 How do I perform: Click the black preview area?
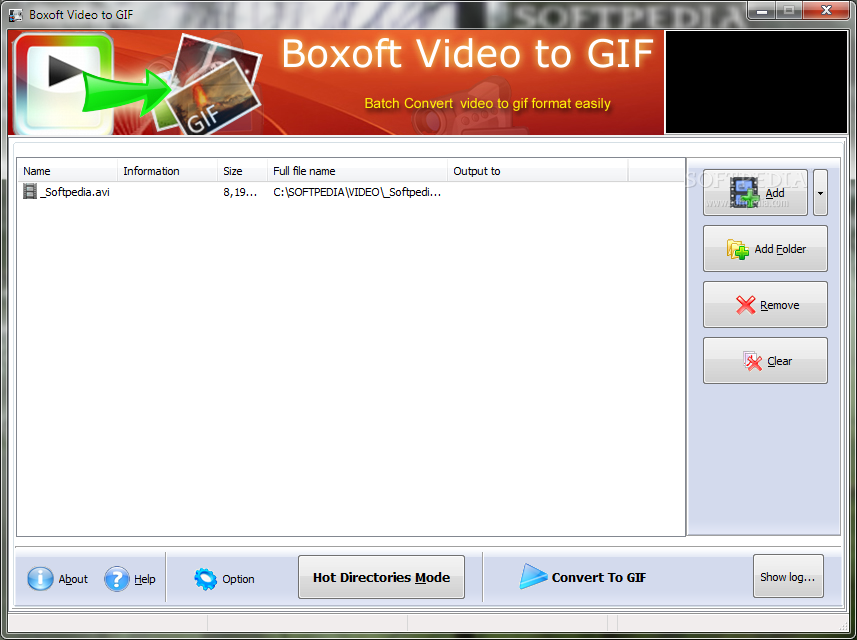tap(756, 82)
